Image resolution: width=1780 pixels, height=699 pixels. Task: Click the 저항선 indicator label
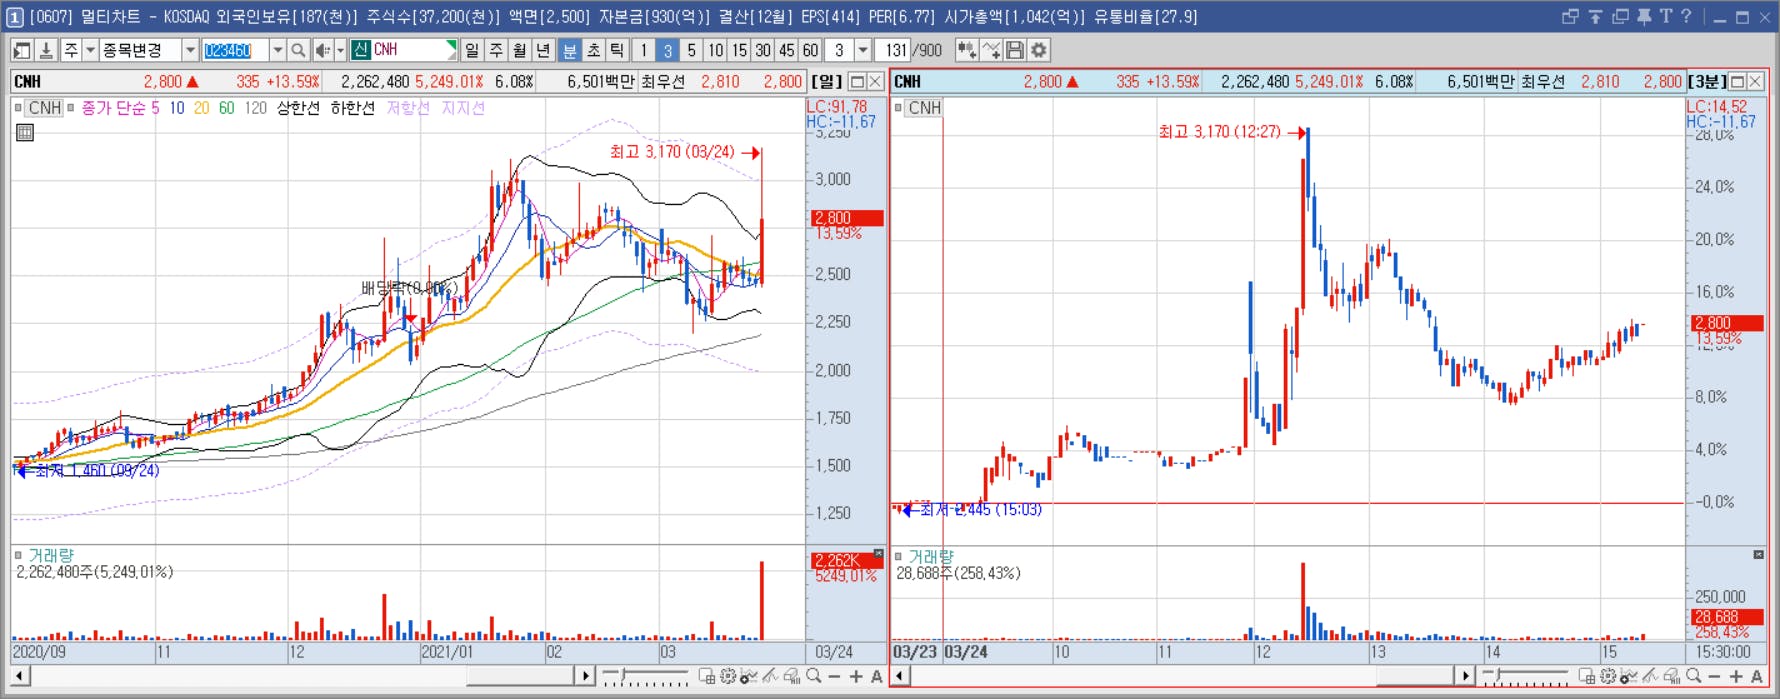pos(408,108)
